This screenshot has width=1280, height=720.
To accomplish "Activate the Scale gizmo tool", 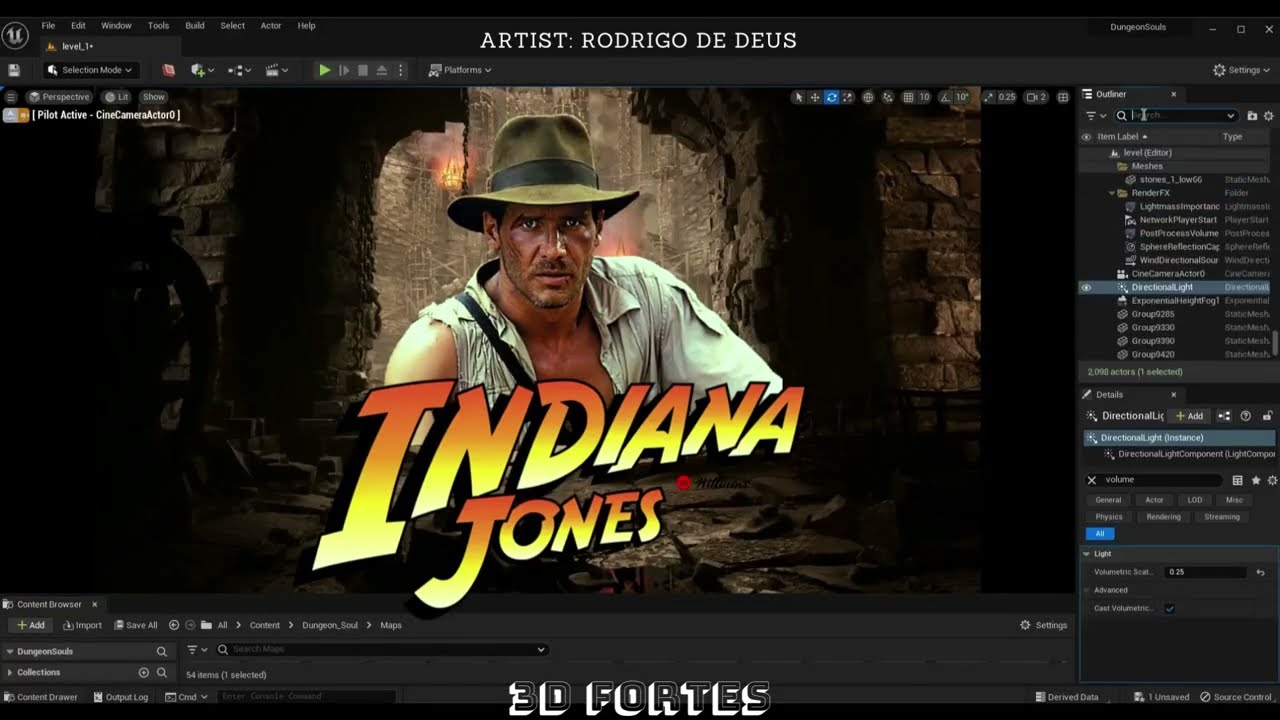I will (848, 97).
